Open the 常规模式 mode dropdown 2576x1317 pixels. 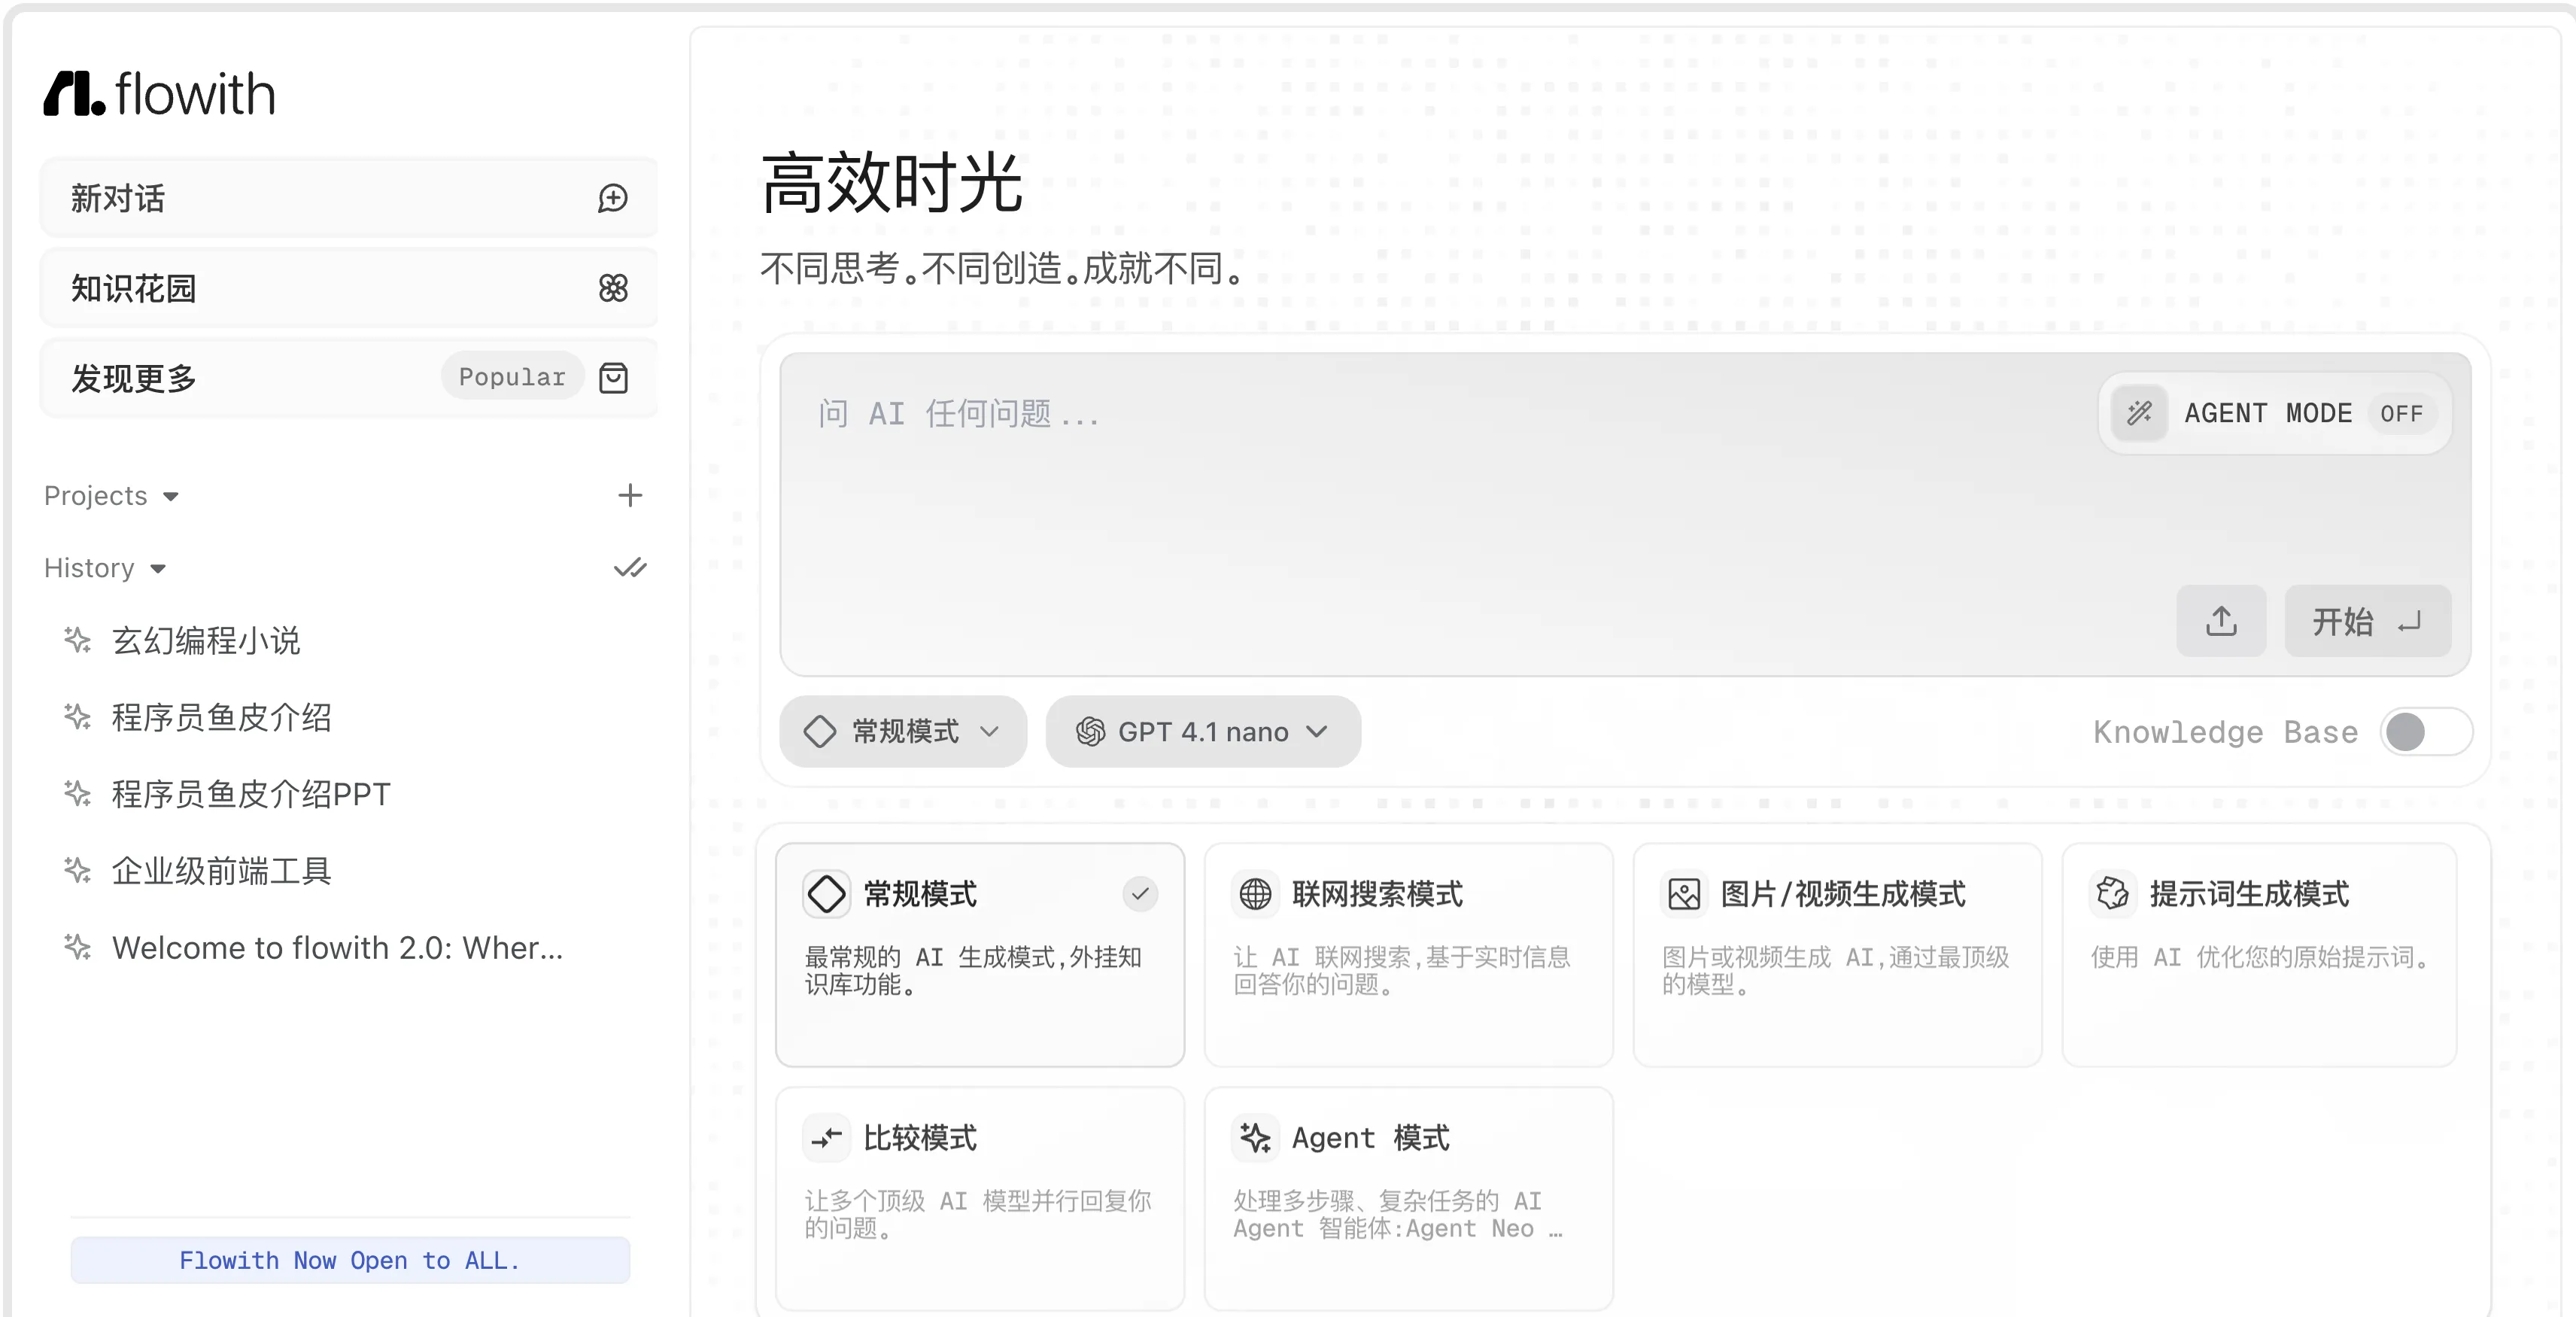click(903, 732)
